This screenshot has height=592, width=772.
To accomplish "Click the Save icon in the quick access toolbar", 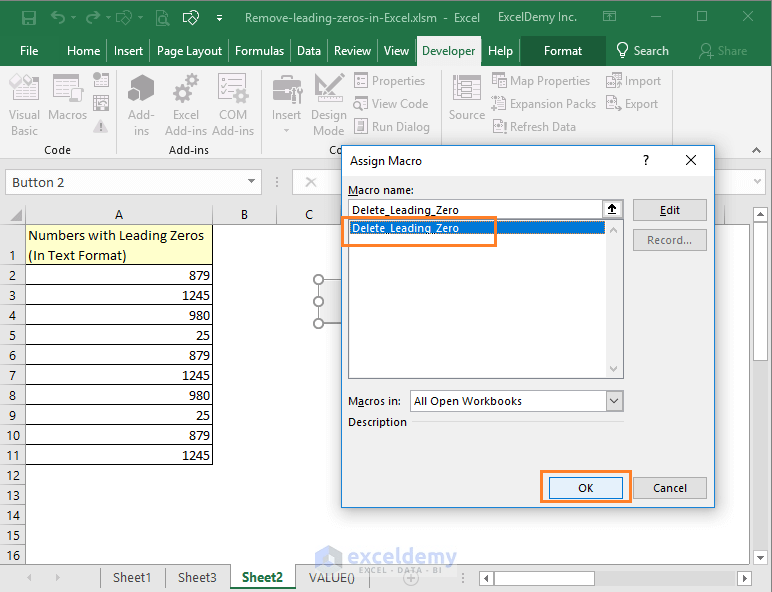I will (x=29, y=18).
